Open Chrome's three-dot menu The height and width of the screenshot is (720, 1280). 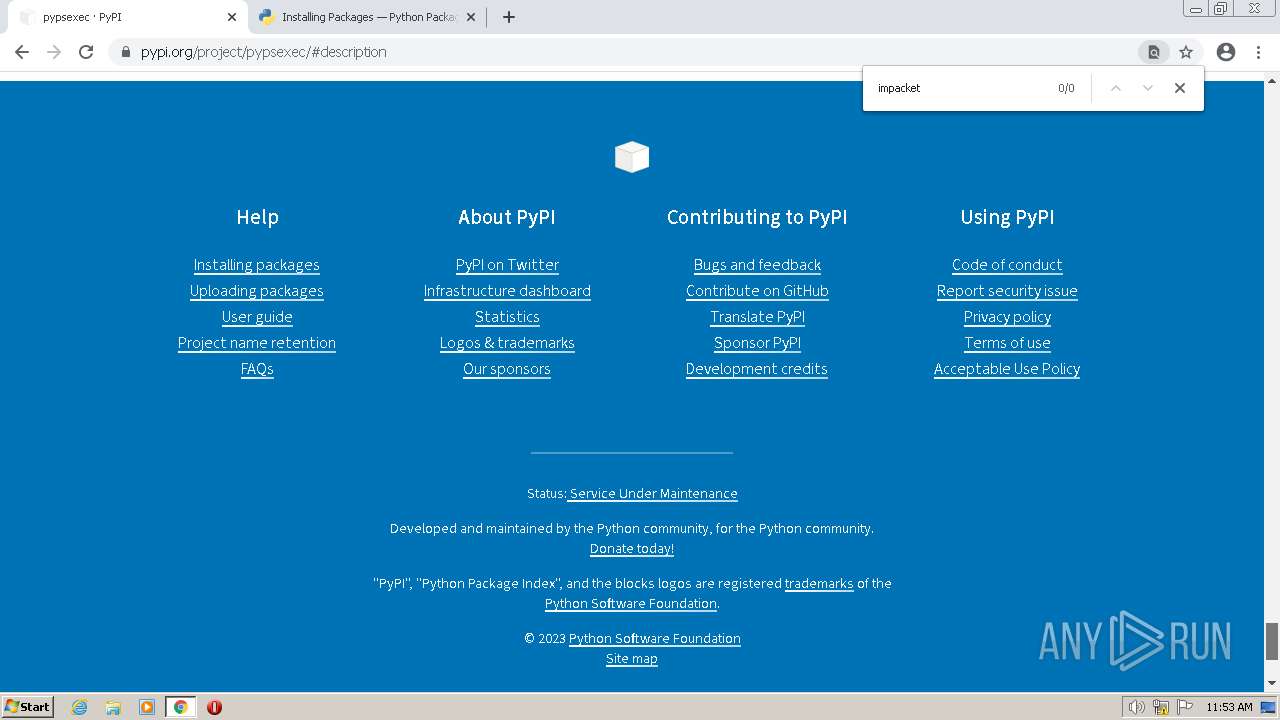click(x=1258, y=52)
